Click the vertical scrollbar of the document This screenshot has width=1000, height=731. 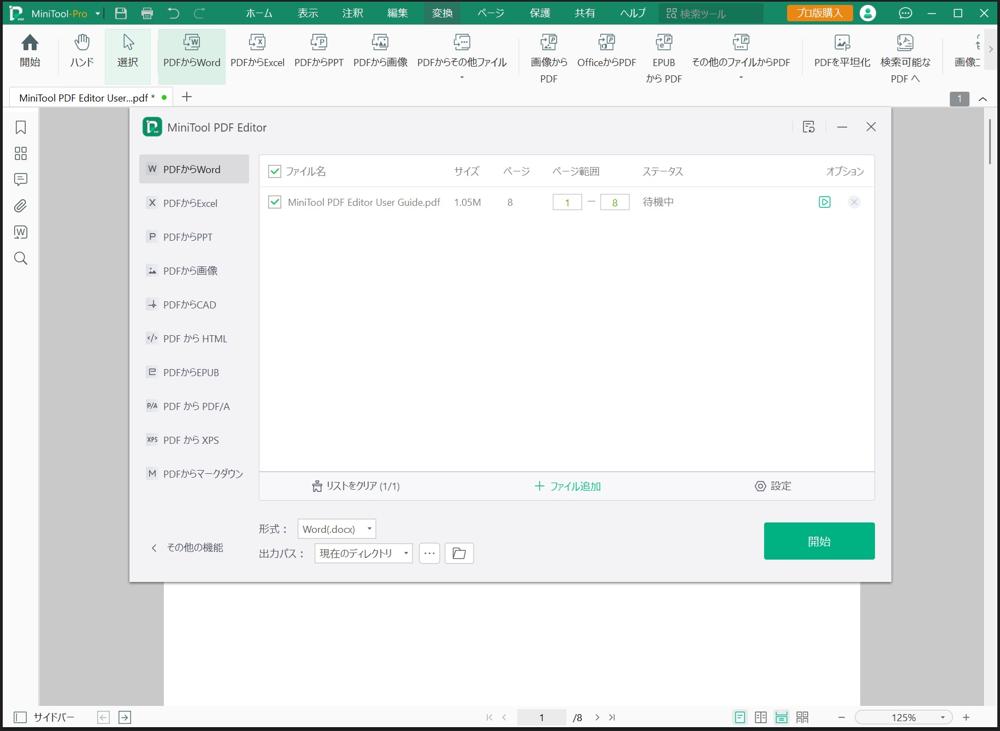[989, 142]
